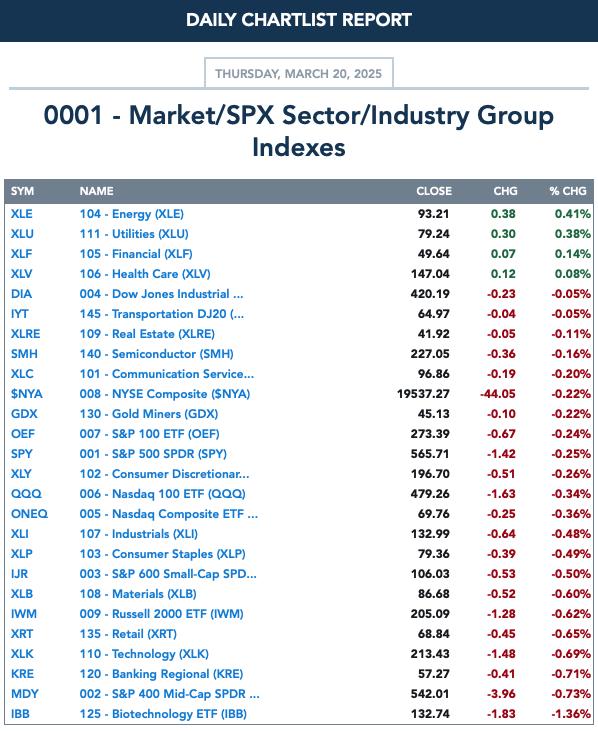Image resolution: width=598 pixels, height=731 pixels.
Task: Open 110 - Technology (XLK) chart link
Action: (x=144, y=654)
